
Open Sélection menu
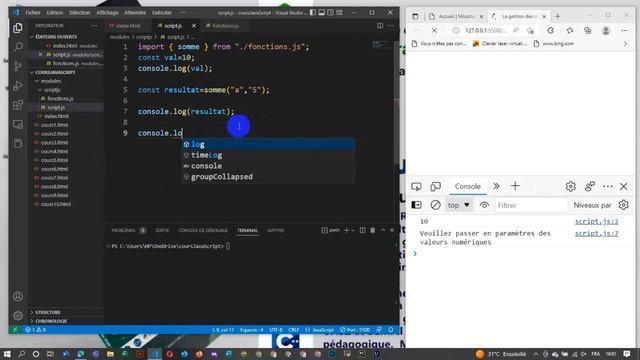click(x=80, y=13)
